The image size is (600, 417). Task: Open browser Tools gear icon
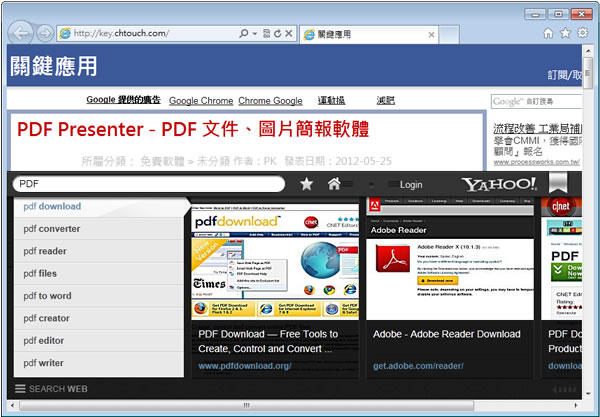point(582,33)
